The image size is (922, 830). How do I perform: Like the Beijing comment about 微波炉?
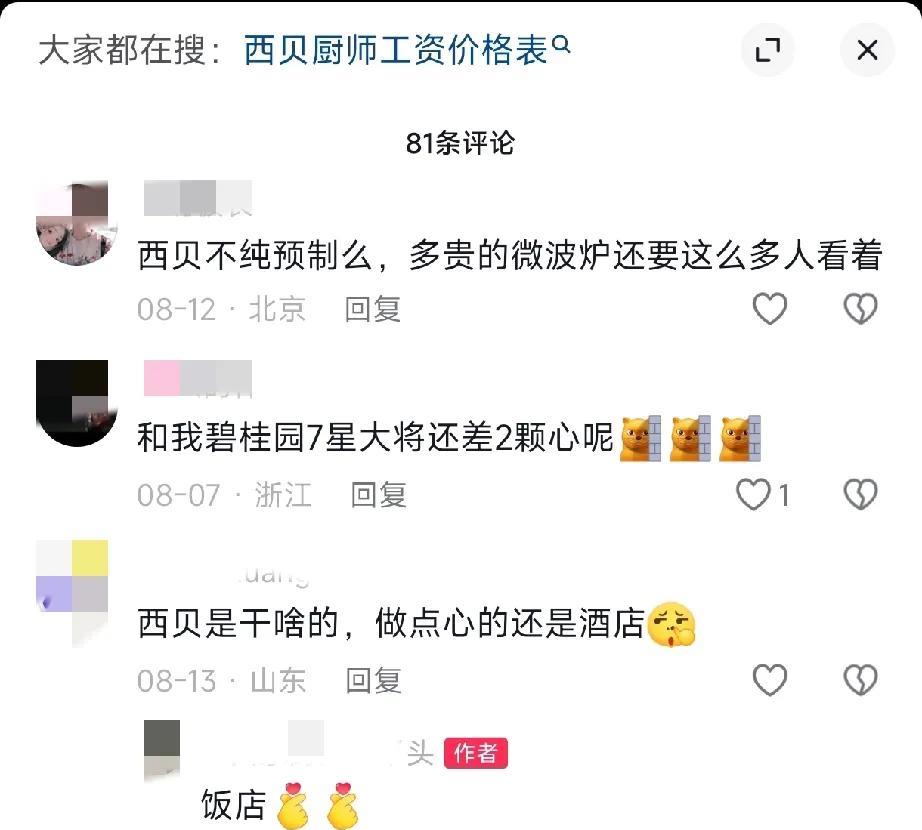pos(770,309)
